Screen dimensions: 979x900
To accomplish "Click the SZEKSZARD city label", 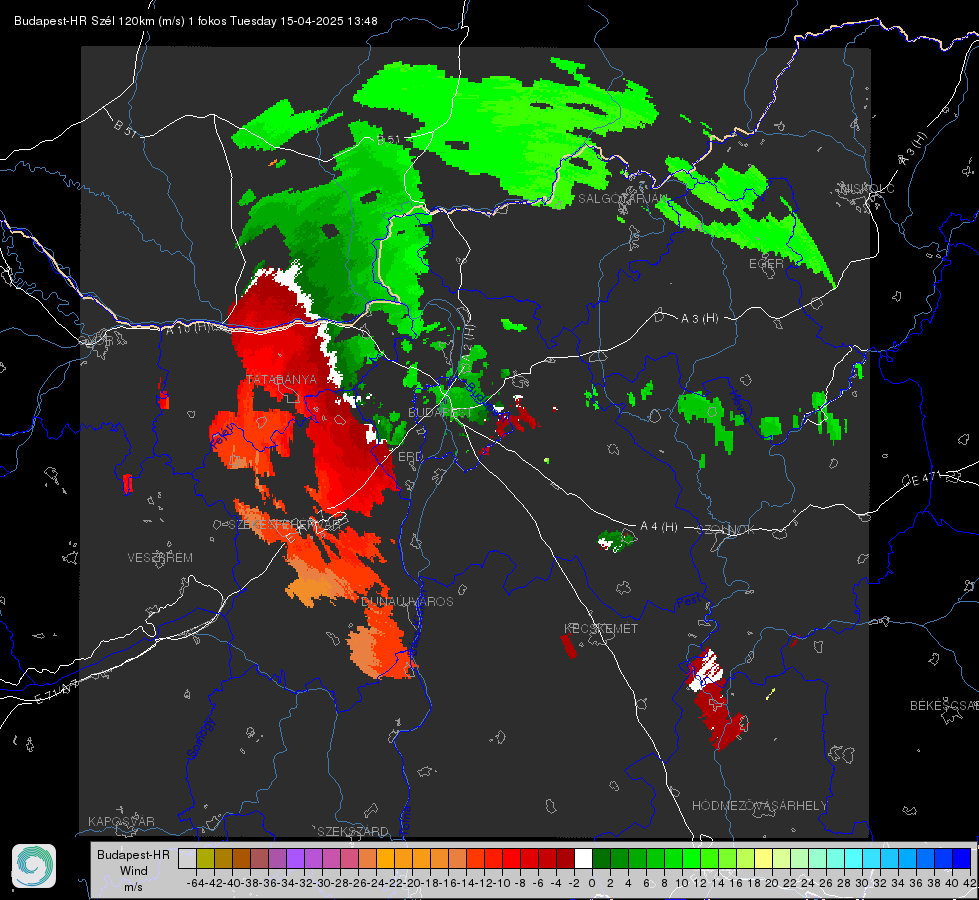I will coord(353,831).
